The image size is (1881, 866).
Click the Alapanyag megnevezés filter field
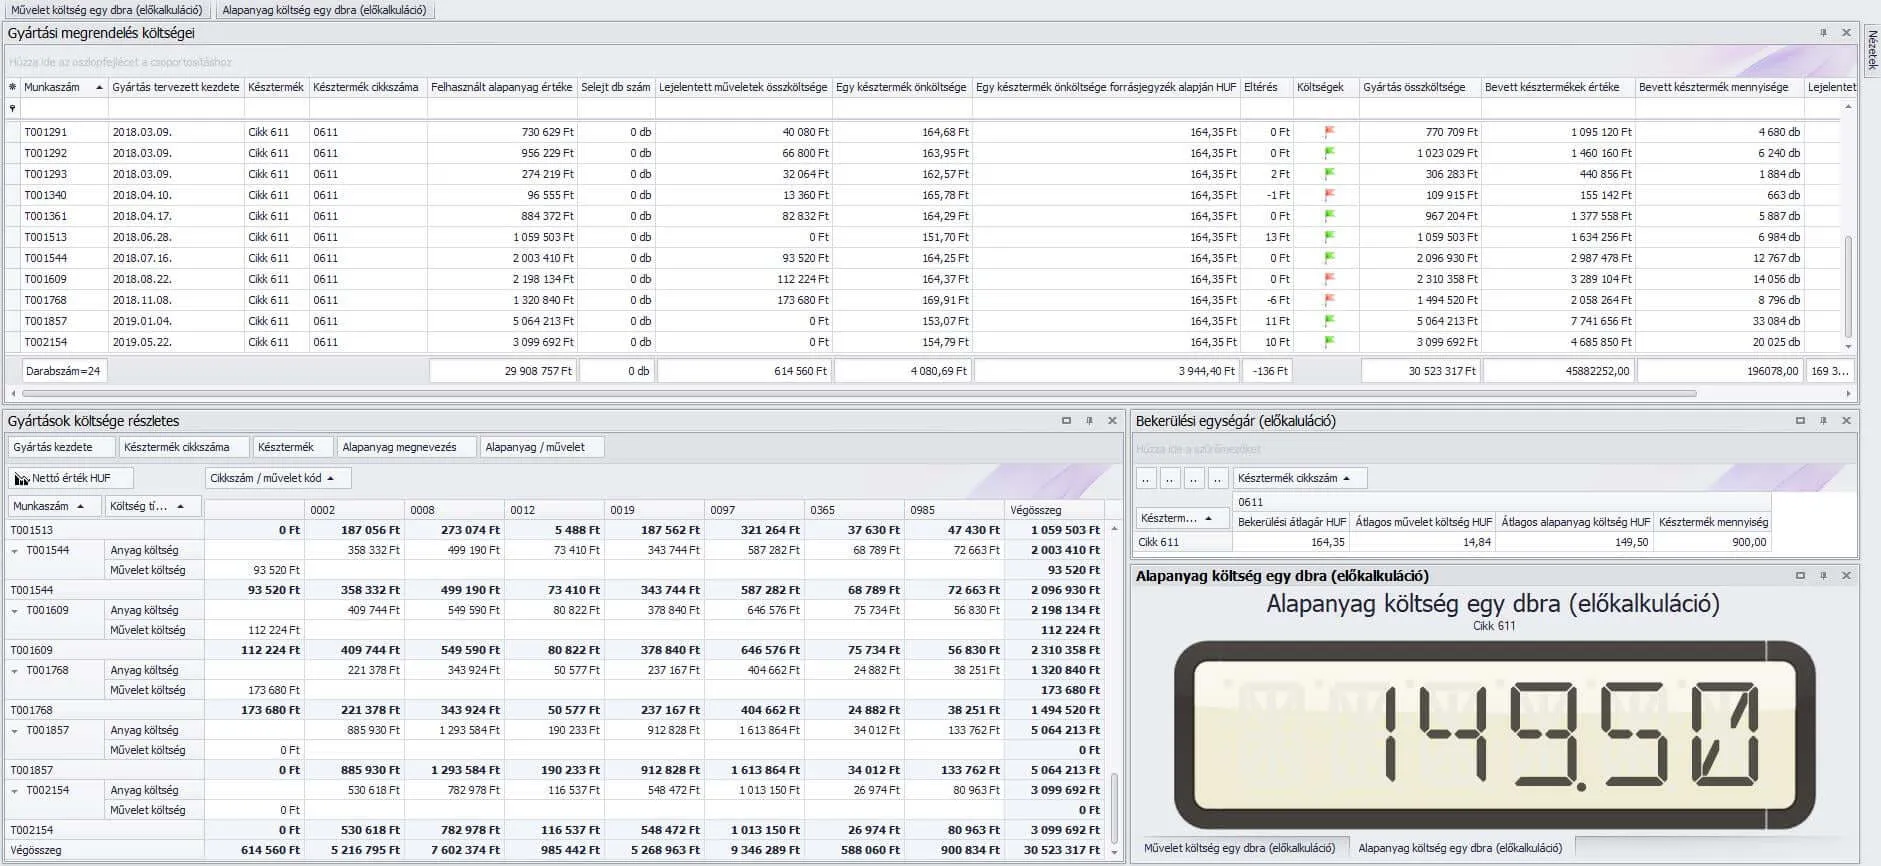point(399,447)
